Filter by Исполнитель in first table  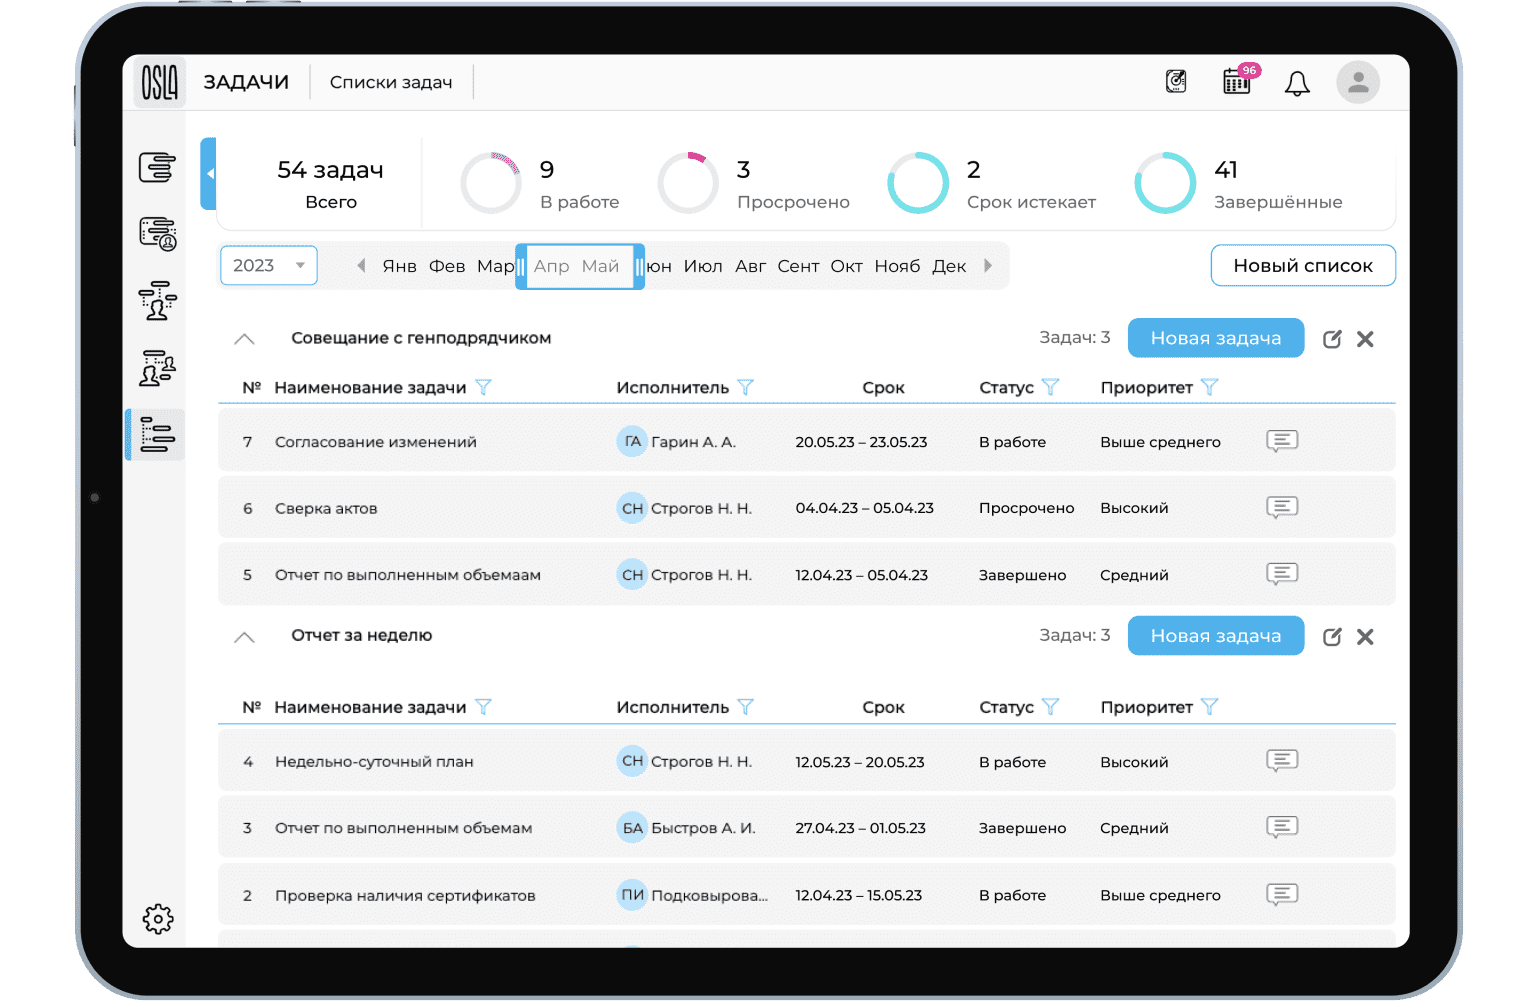[745, 388]
